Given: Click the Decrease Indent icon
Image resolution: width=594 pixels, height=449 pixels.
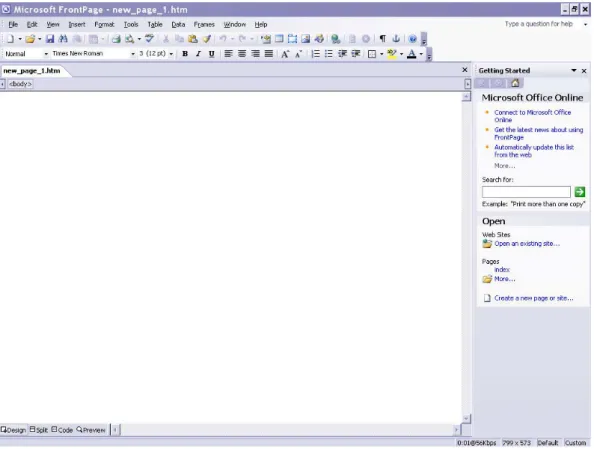Looking at the screenshot, I should pyautogui.click(x=342, y=54).
